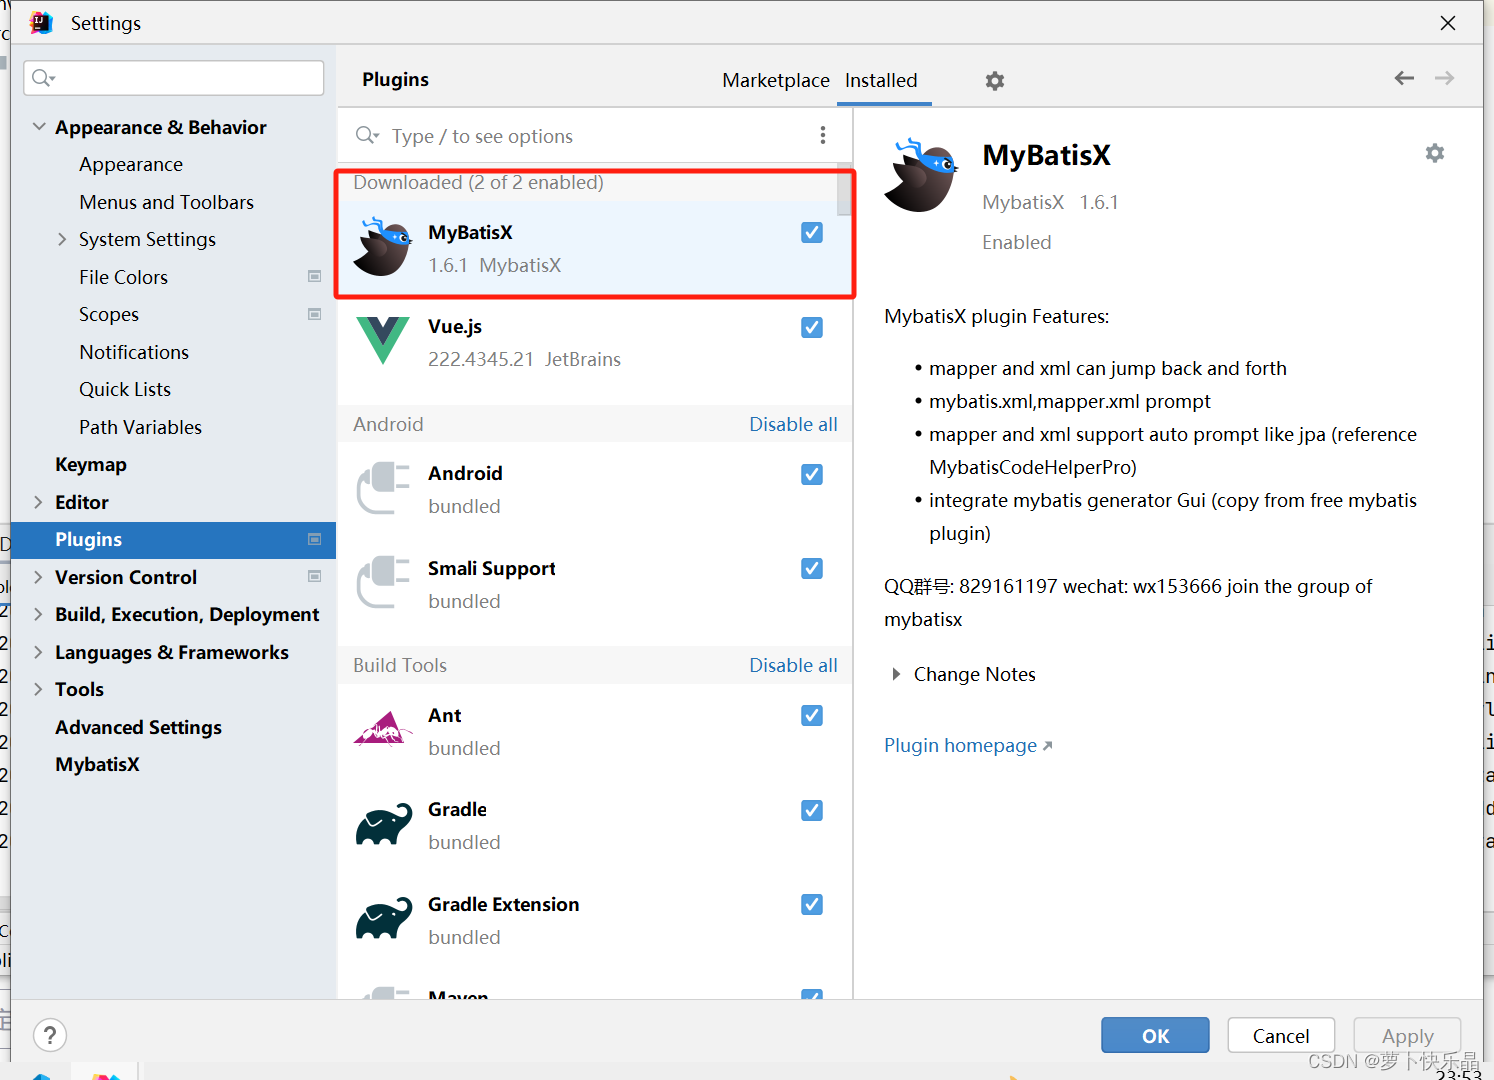Viewport: 1494px width, 1080px height.
Task: Click the OK button
Action: point(1155,1035)
